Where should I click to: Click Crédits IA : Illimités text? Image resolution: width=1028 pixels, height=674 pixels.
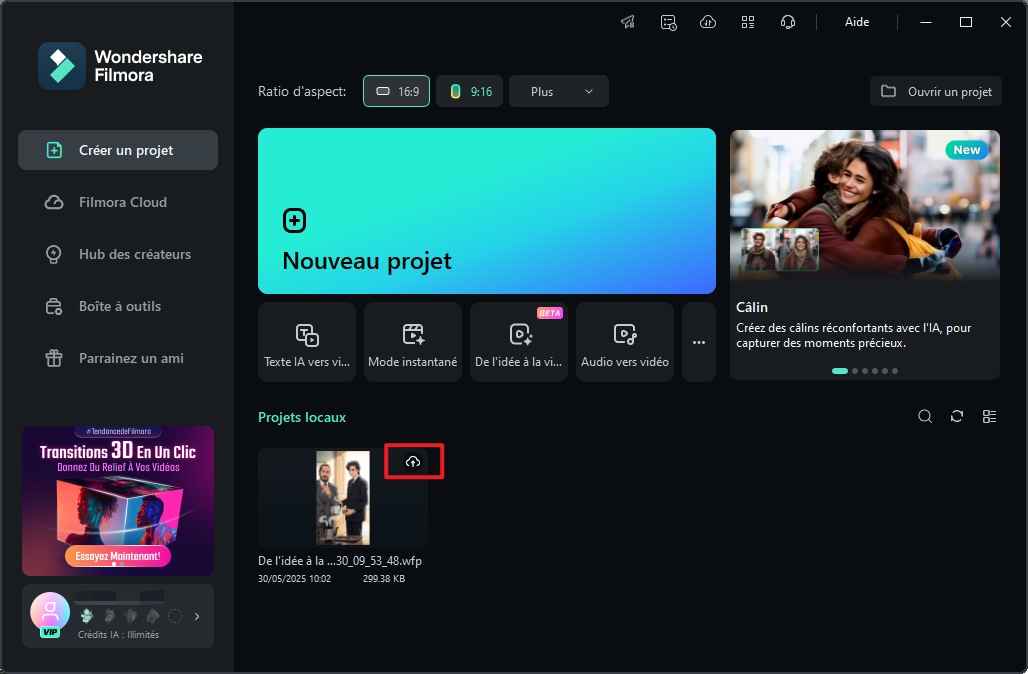tap(119, 635)
